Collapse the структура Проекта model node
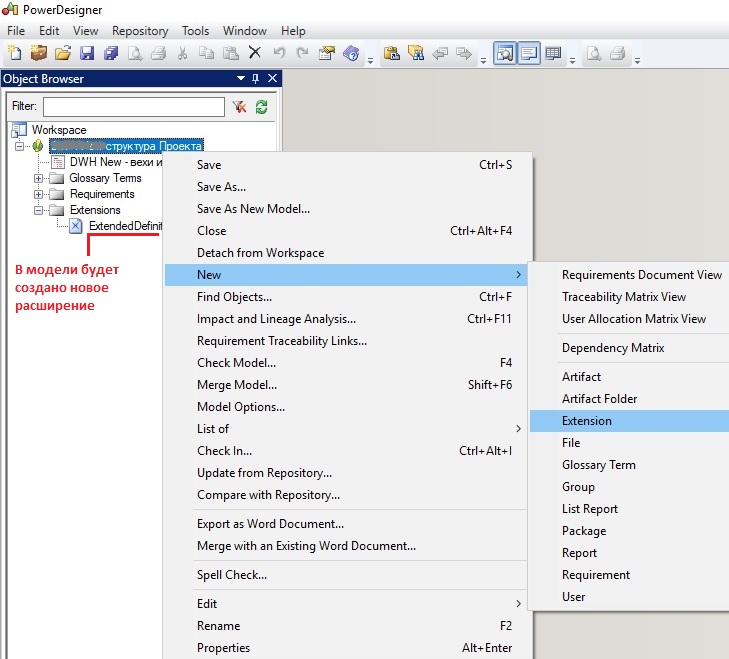Image resolution: width=729 pixels, height=659 pixels. point(19,146)
